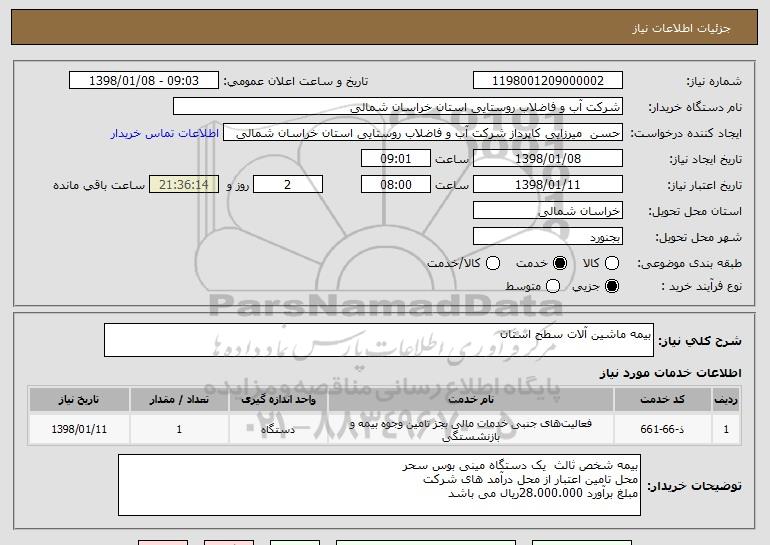The image size is (770, 545).
Task: Click the واحد اندازه گیری column header
Action: click(278, 400)
